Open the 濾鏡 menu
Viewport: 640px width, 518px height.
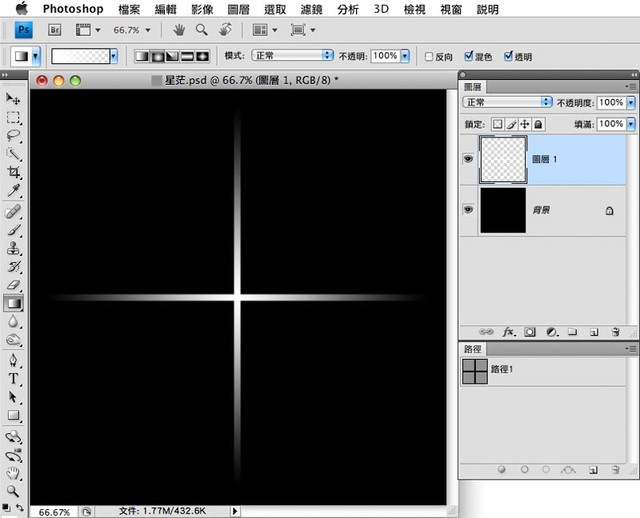[x=311, y=9]
